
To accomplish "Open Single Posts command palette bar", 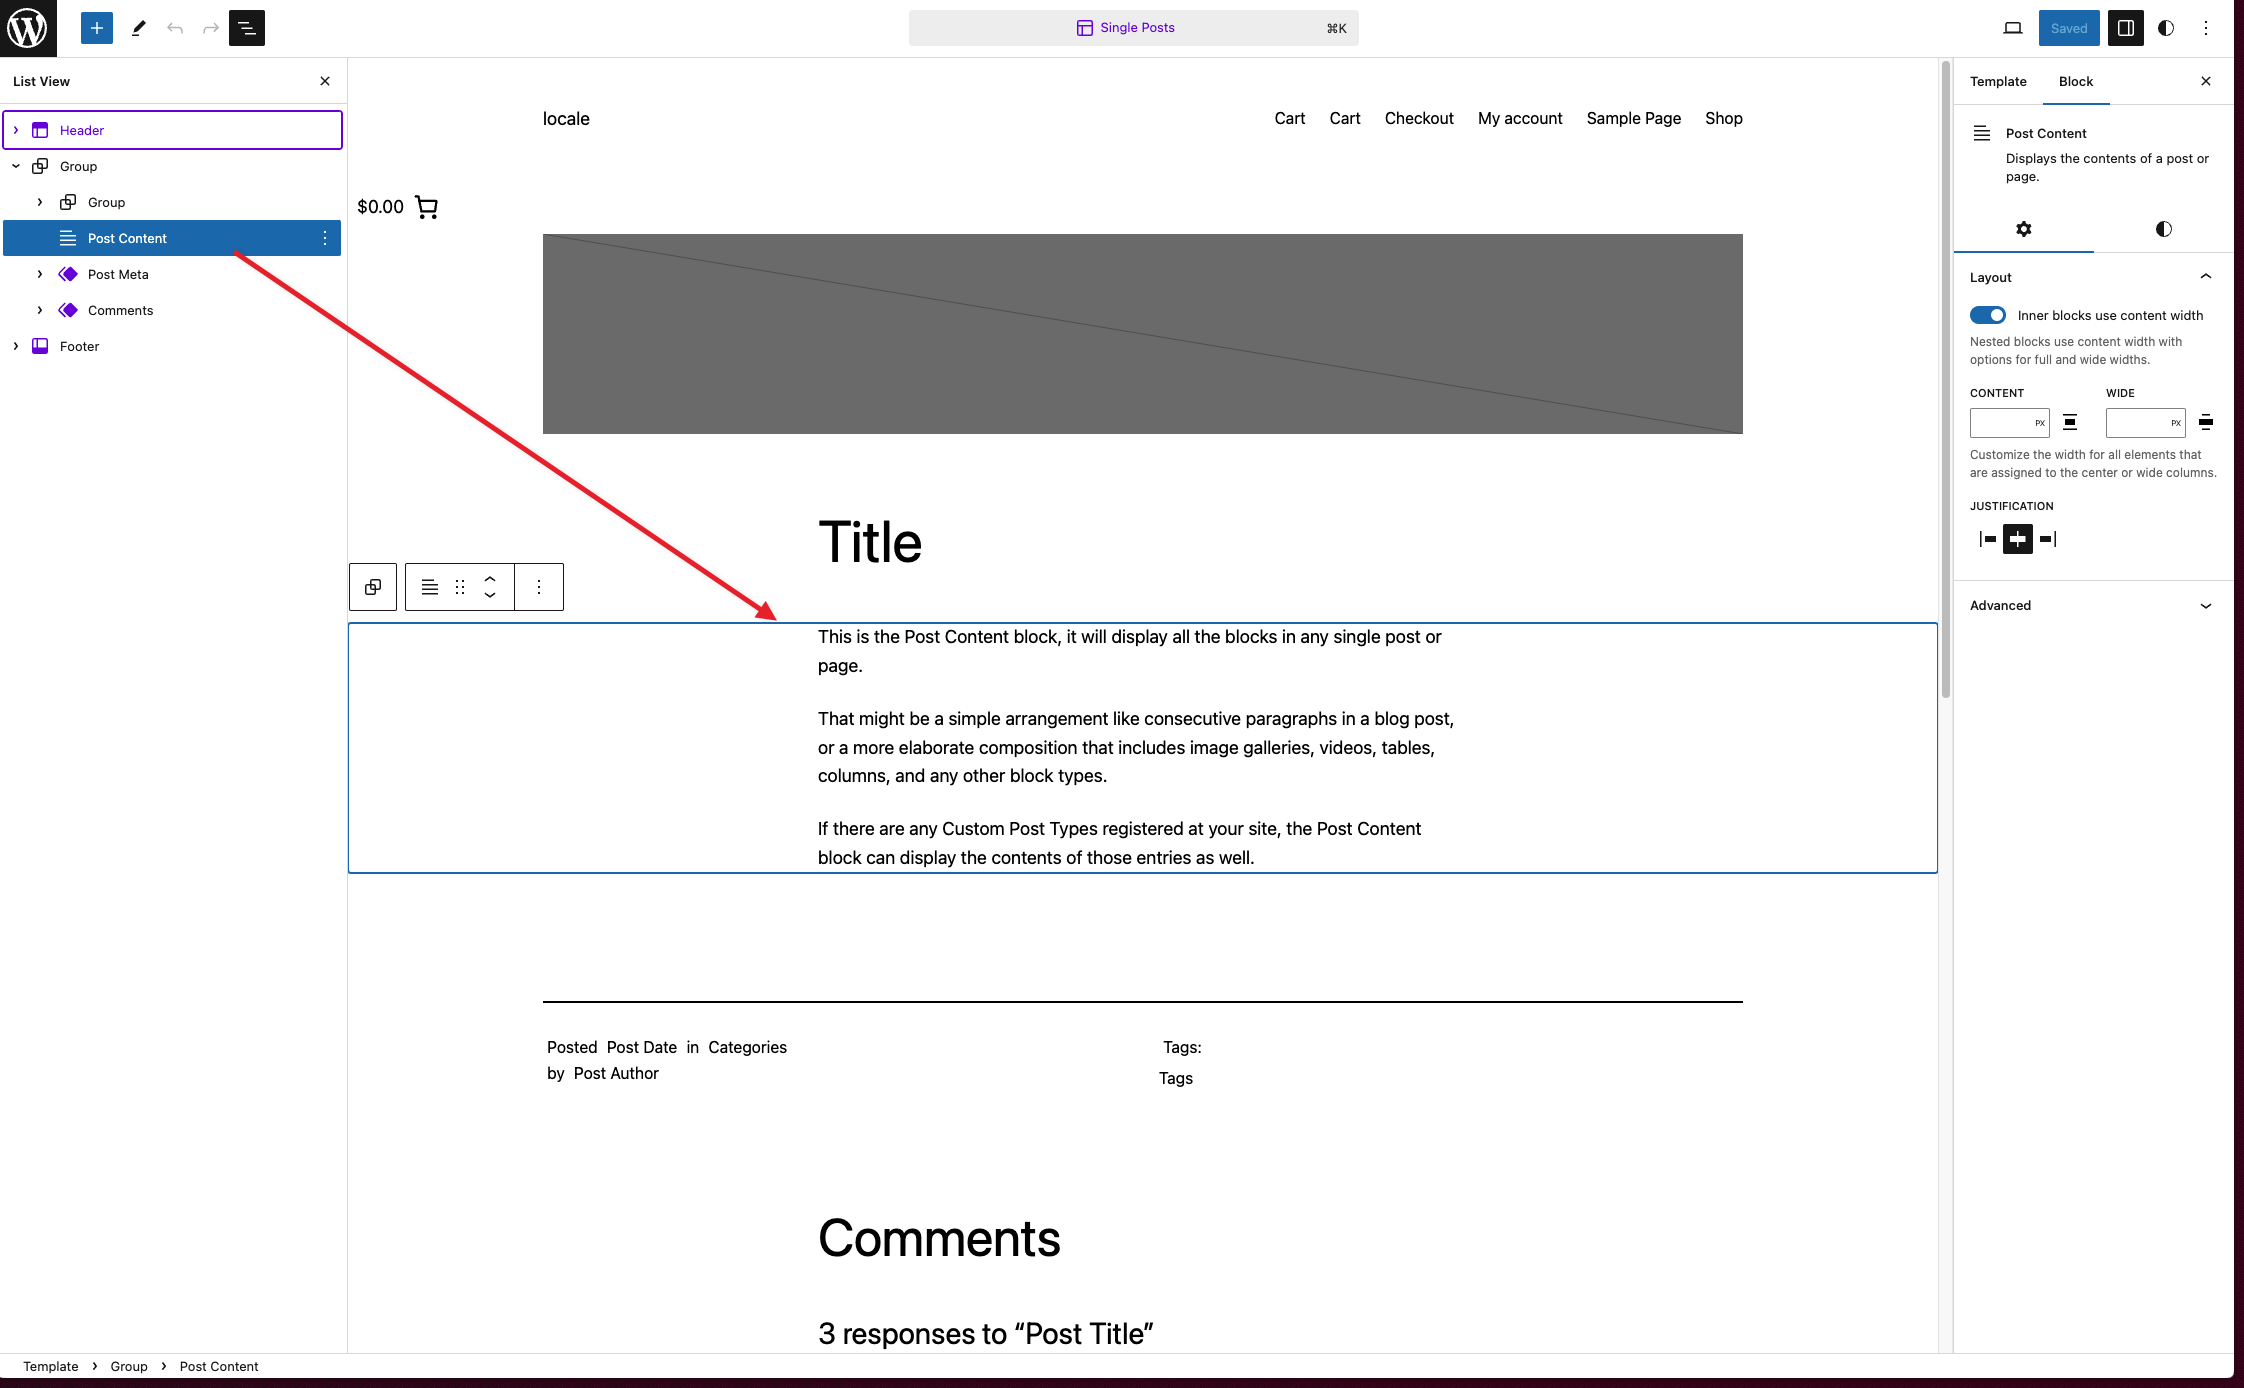I will (x=1134, y=28).
